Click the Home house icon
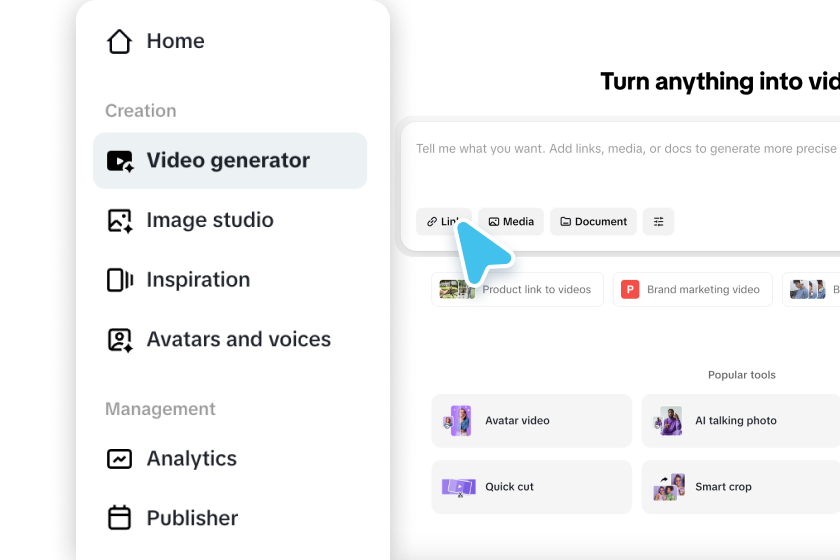The height and width of the screenshot is (560, 840). pyautogui.click(x=119, y=41)
